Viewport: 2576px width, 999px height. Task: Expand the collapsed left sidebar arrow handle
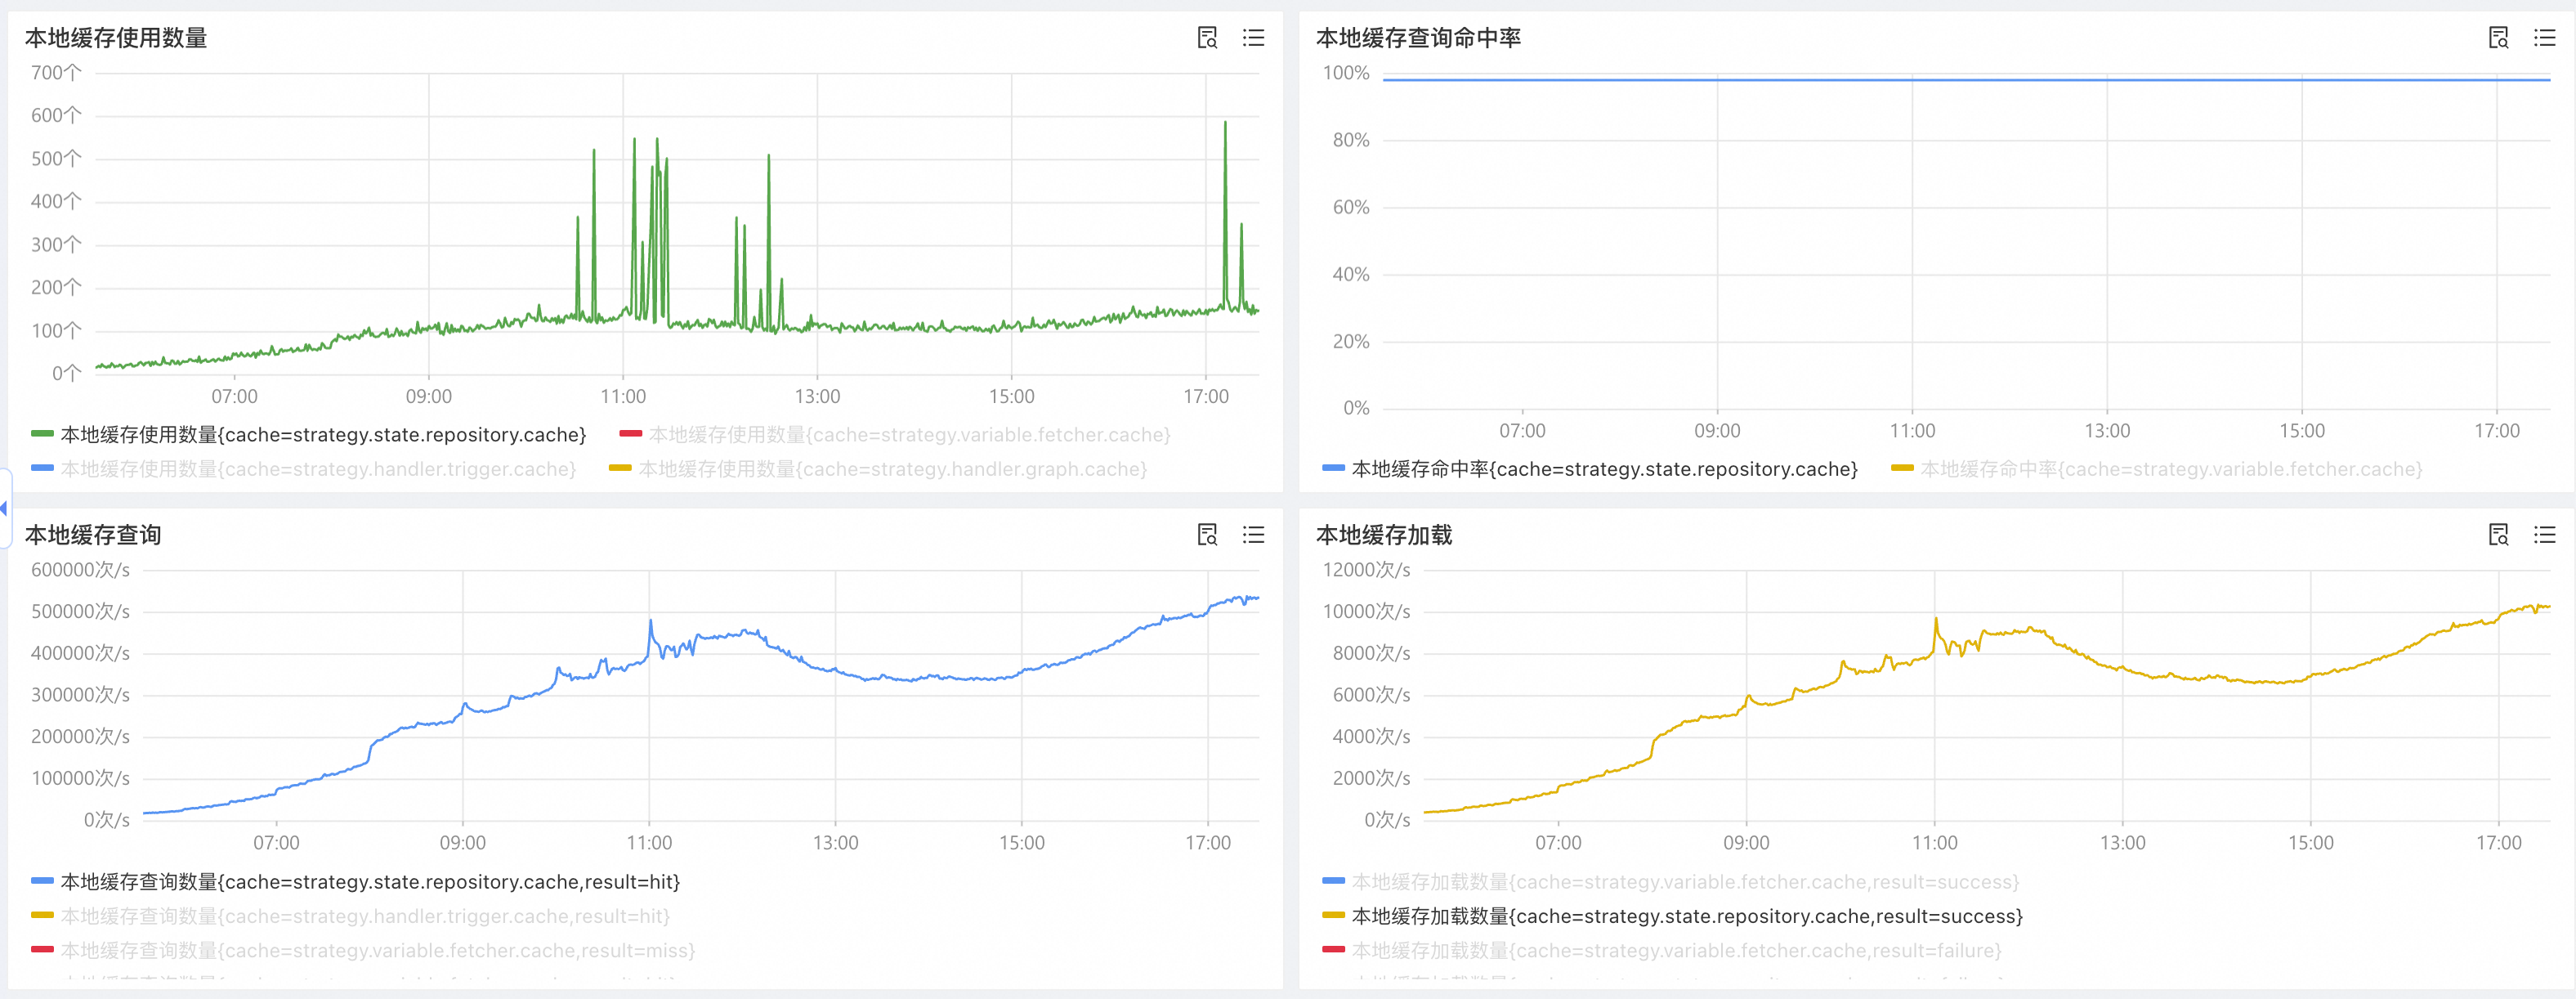tap(4, 508)
